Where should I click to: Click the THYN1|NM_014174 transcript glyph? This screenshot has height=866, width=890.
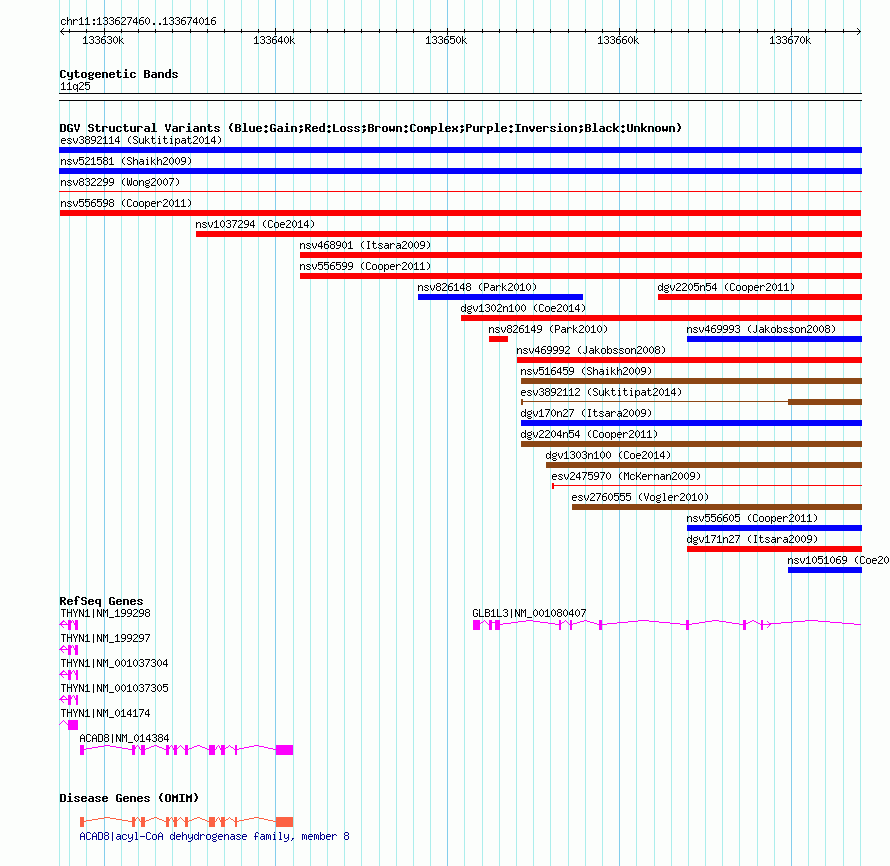(x=69, y=725)
